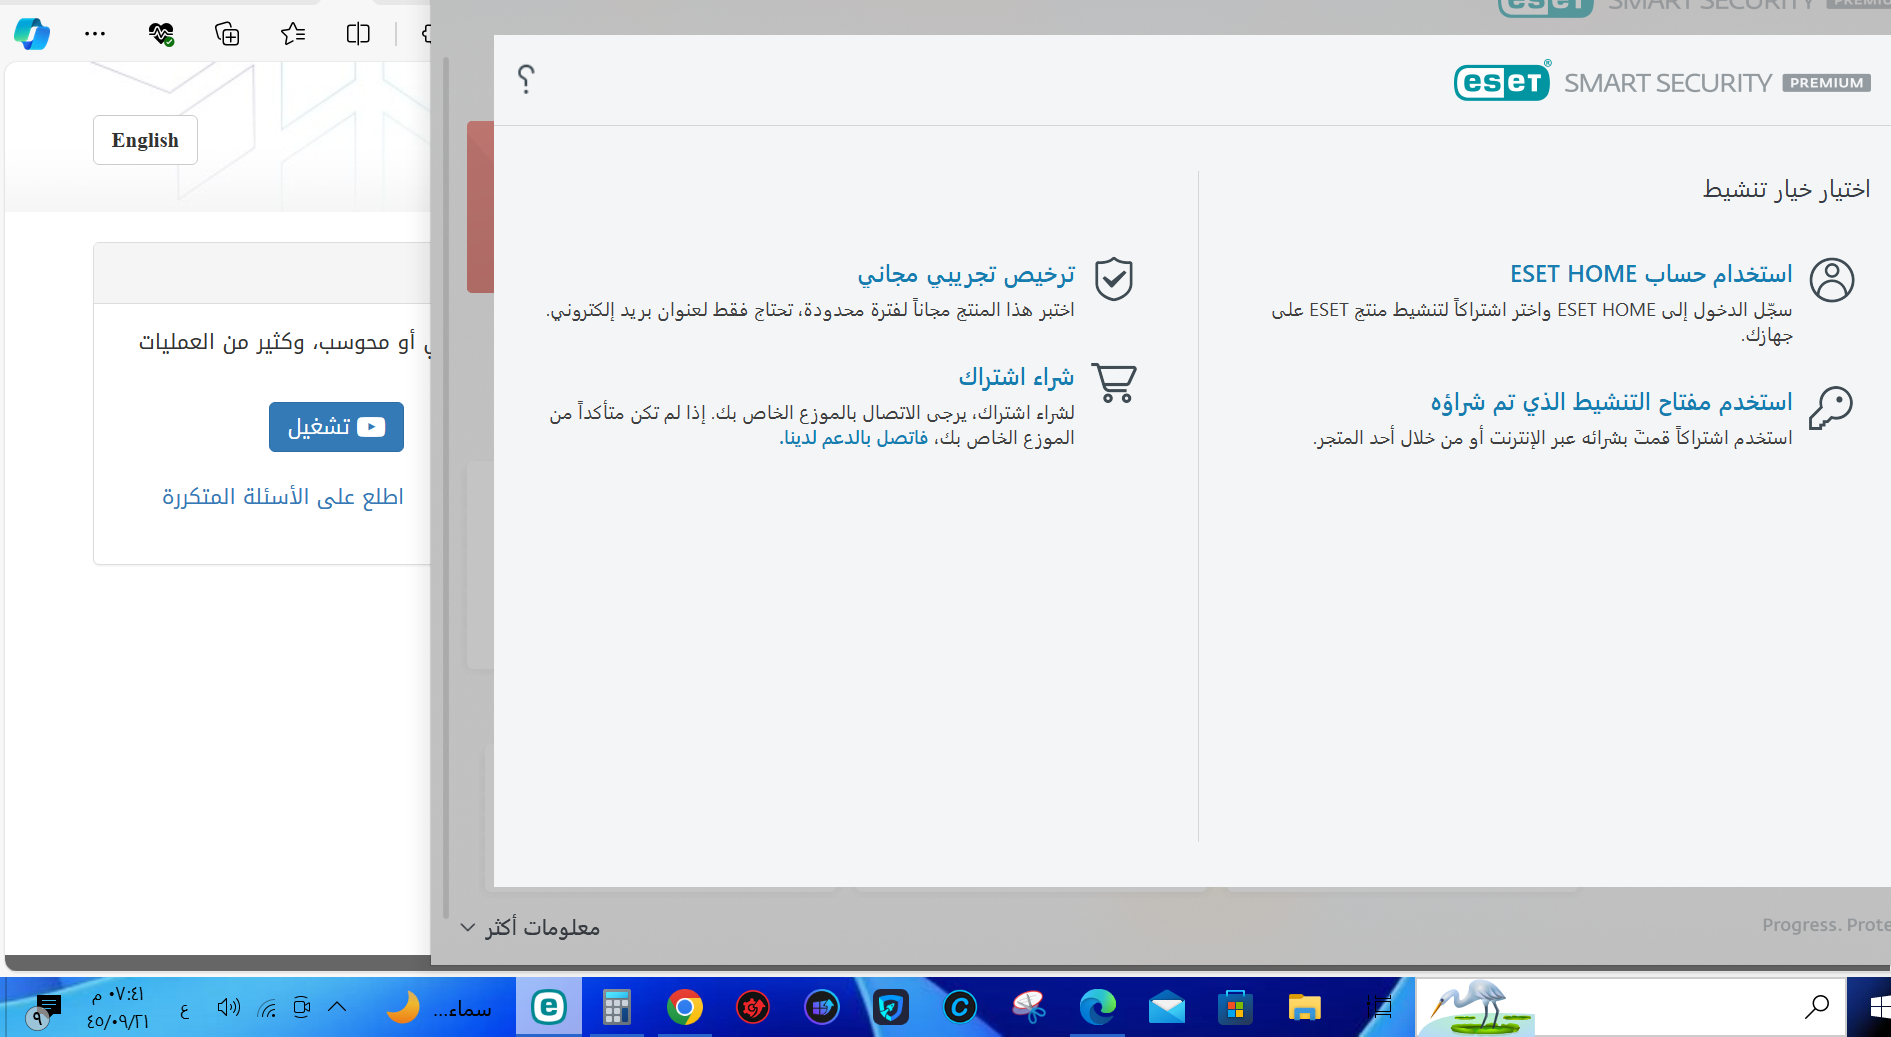Click Meet Now camera icon in tray
The height and width of the screenshot is (1037, 1891).
click(x=302, y=1007)
